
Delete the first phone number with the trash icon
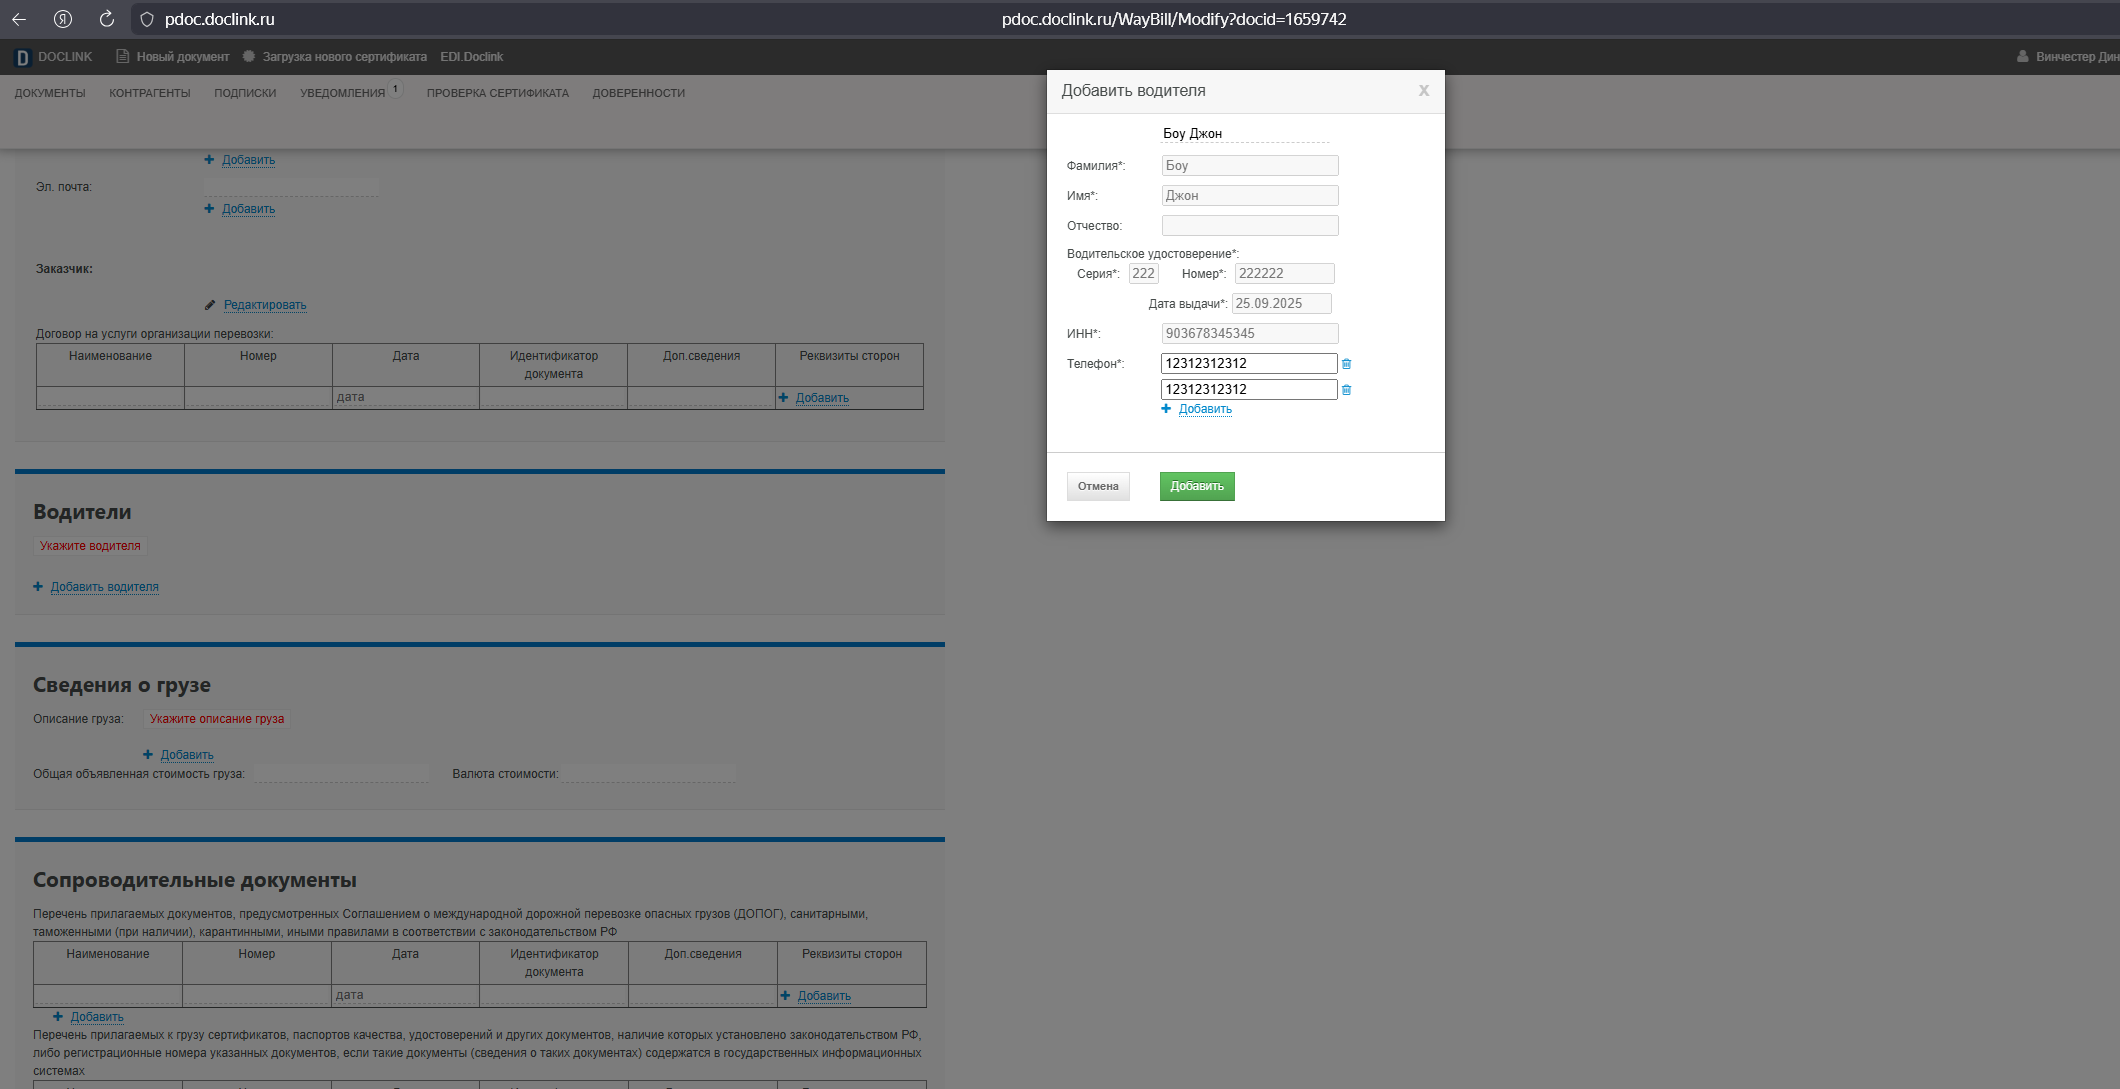(x=1346, y=364)
